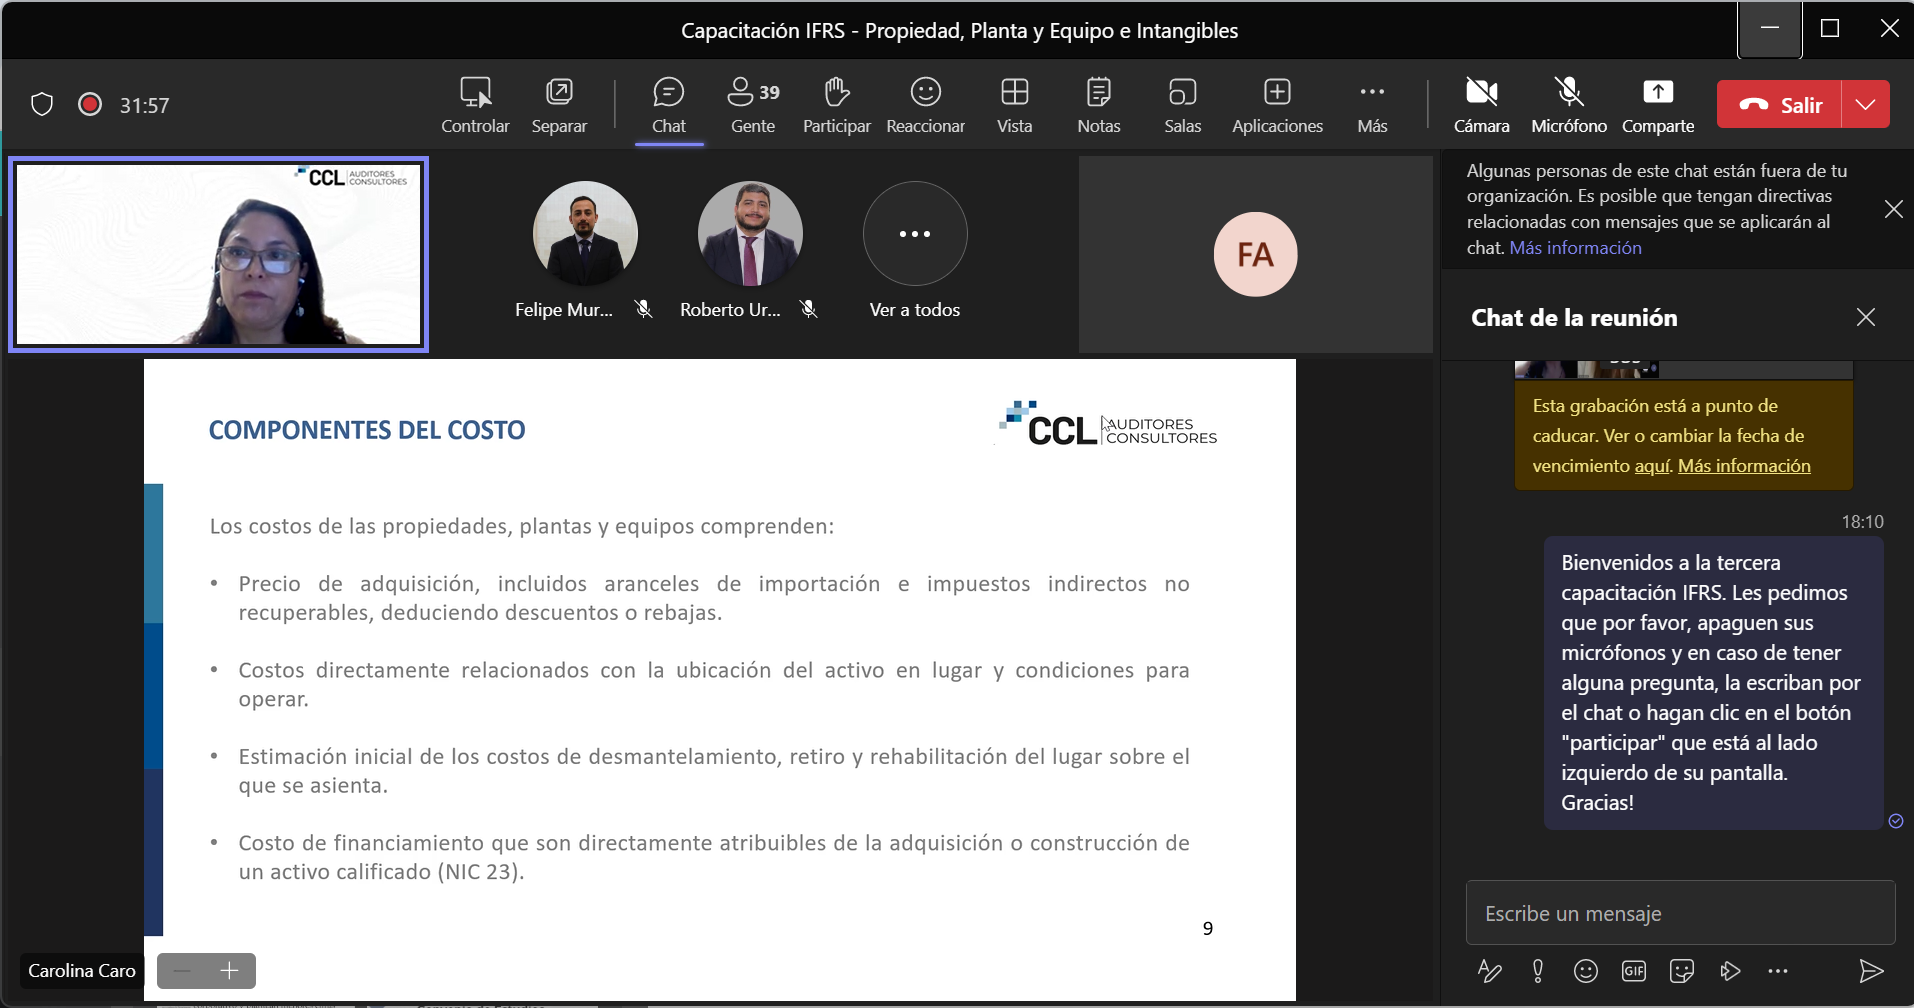The image size is (1914, 1008).
Task: Open the Reaccionar emoji menu
Action: click(926, 105)
